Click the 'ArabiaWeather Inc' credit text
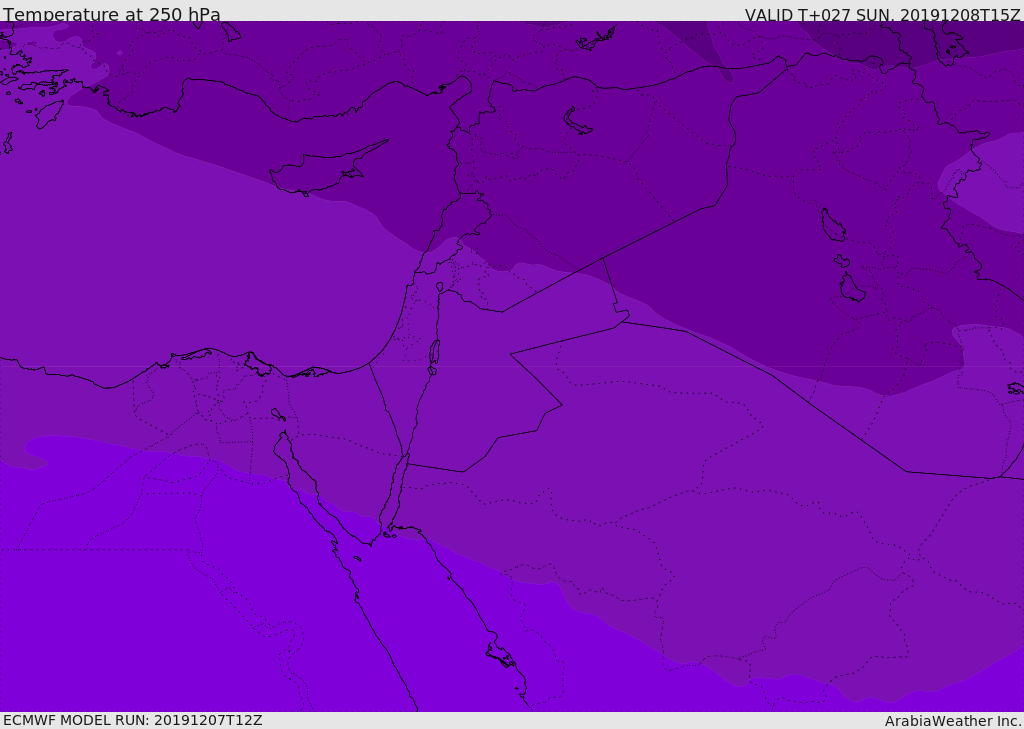This screenshot has height=729, width=1024. [x=953, y=721]
